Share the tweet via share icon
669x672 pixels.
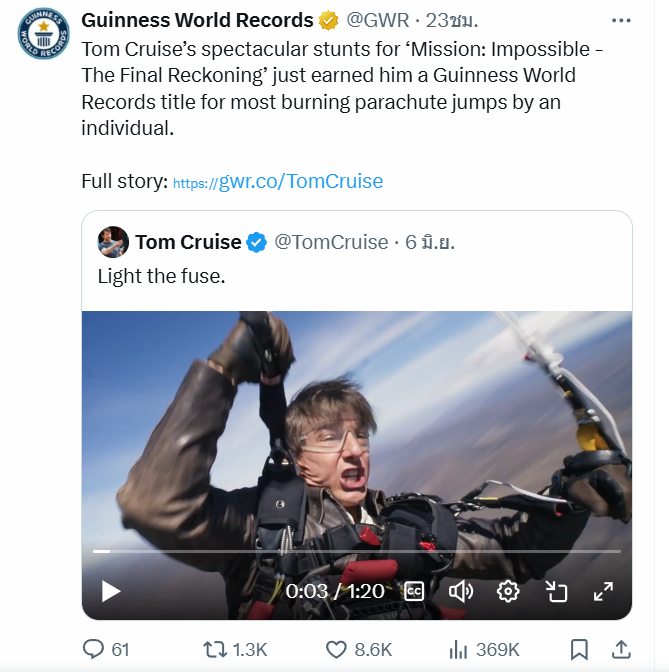tap(620, 649)
